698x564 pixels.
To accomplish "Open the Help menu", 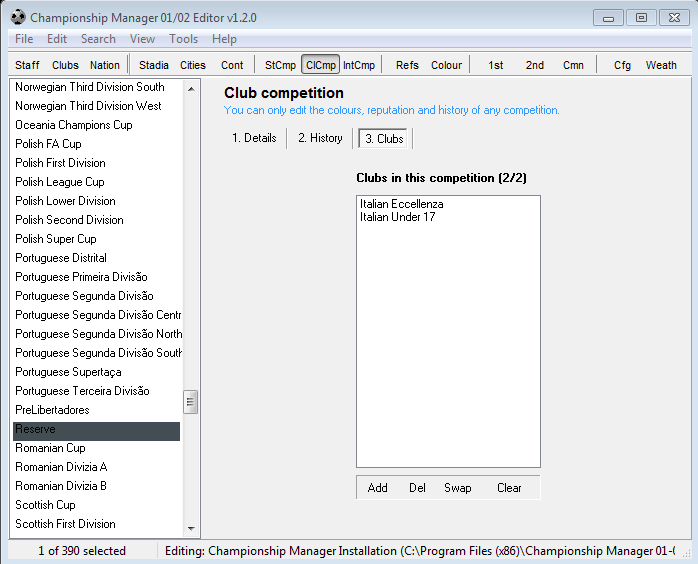I will click(224, 39).
